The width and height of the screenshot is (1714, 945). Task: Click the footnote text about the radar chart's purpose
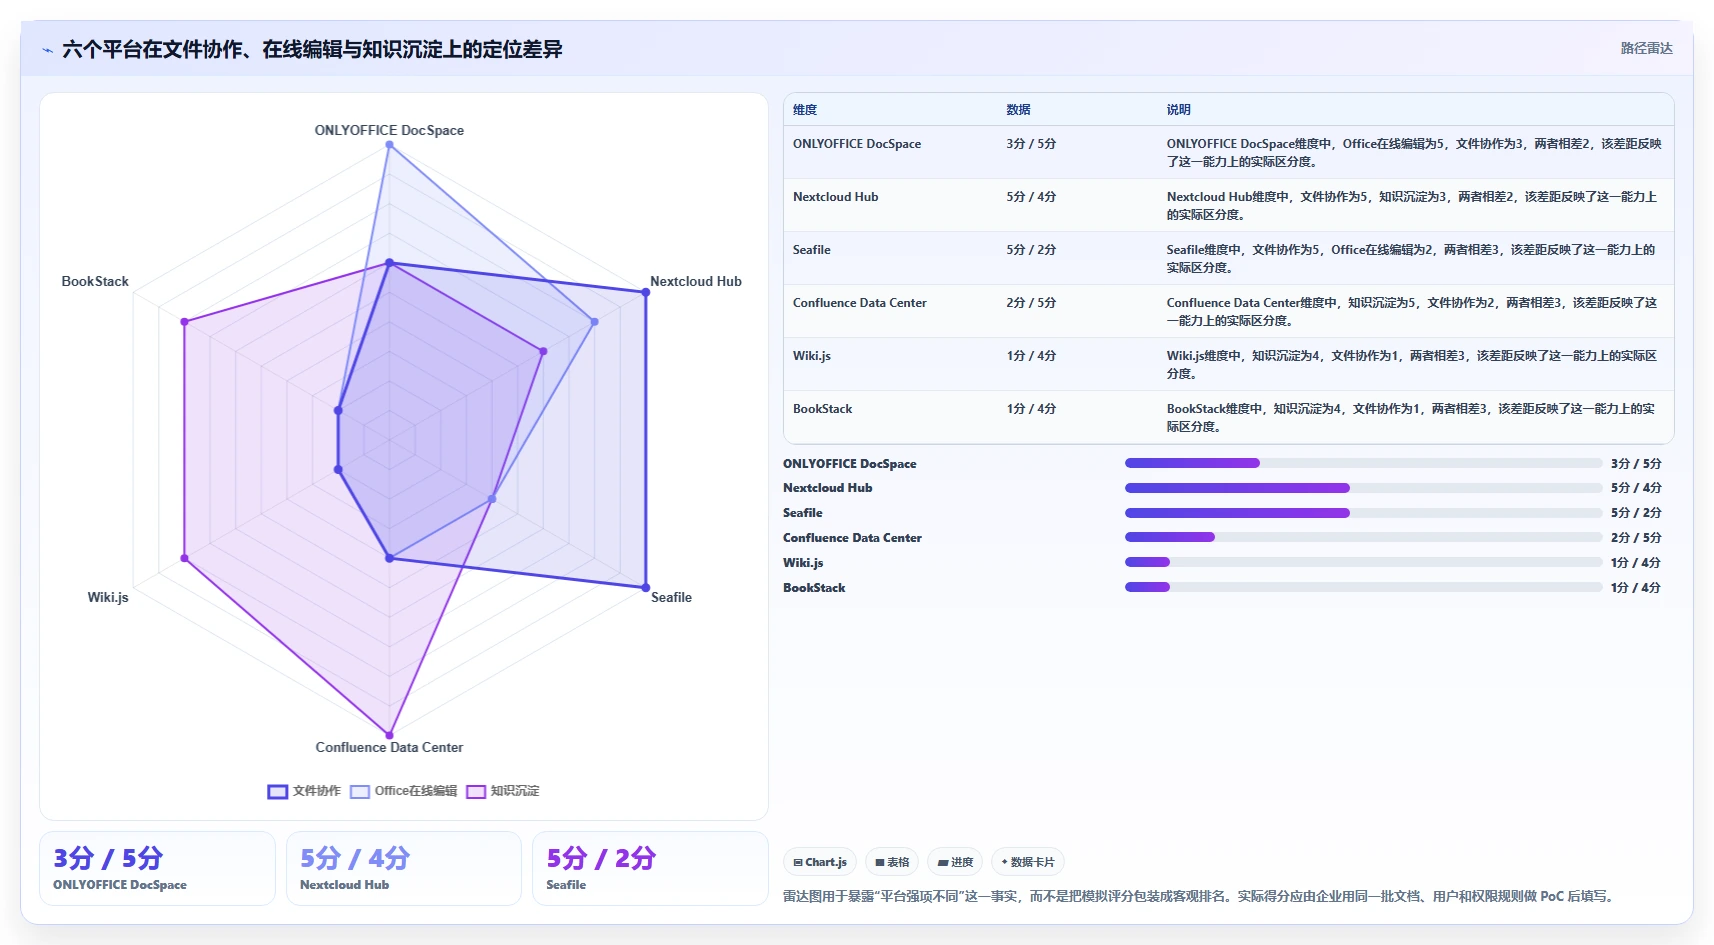1198,896
